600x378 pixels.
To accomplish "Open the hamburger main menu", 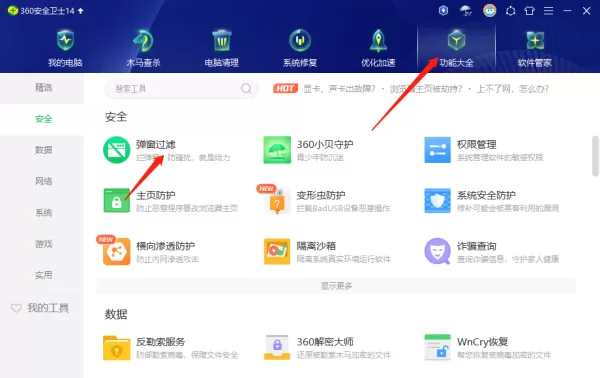I will (x=548, y=11).
